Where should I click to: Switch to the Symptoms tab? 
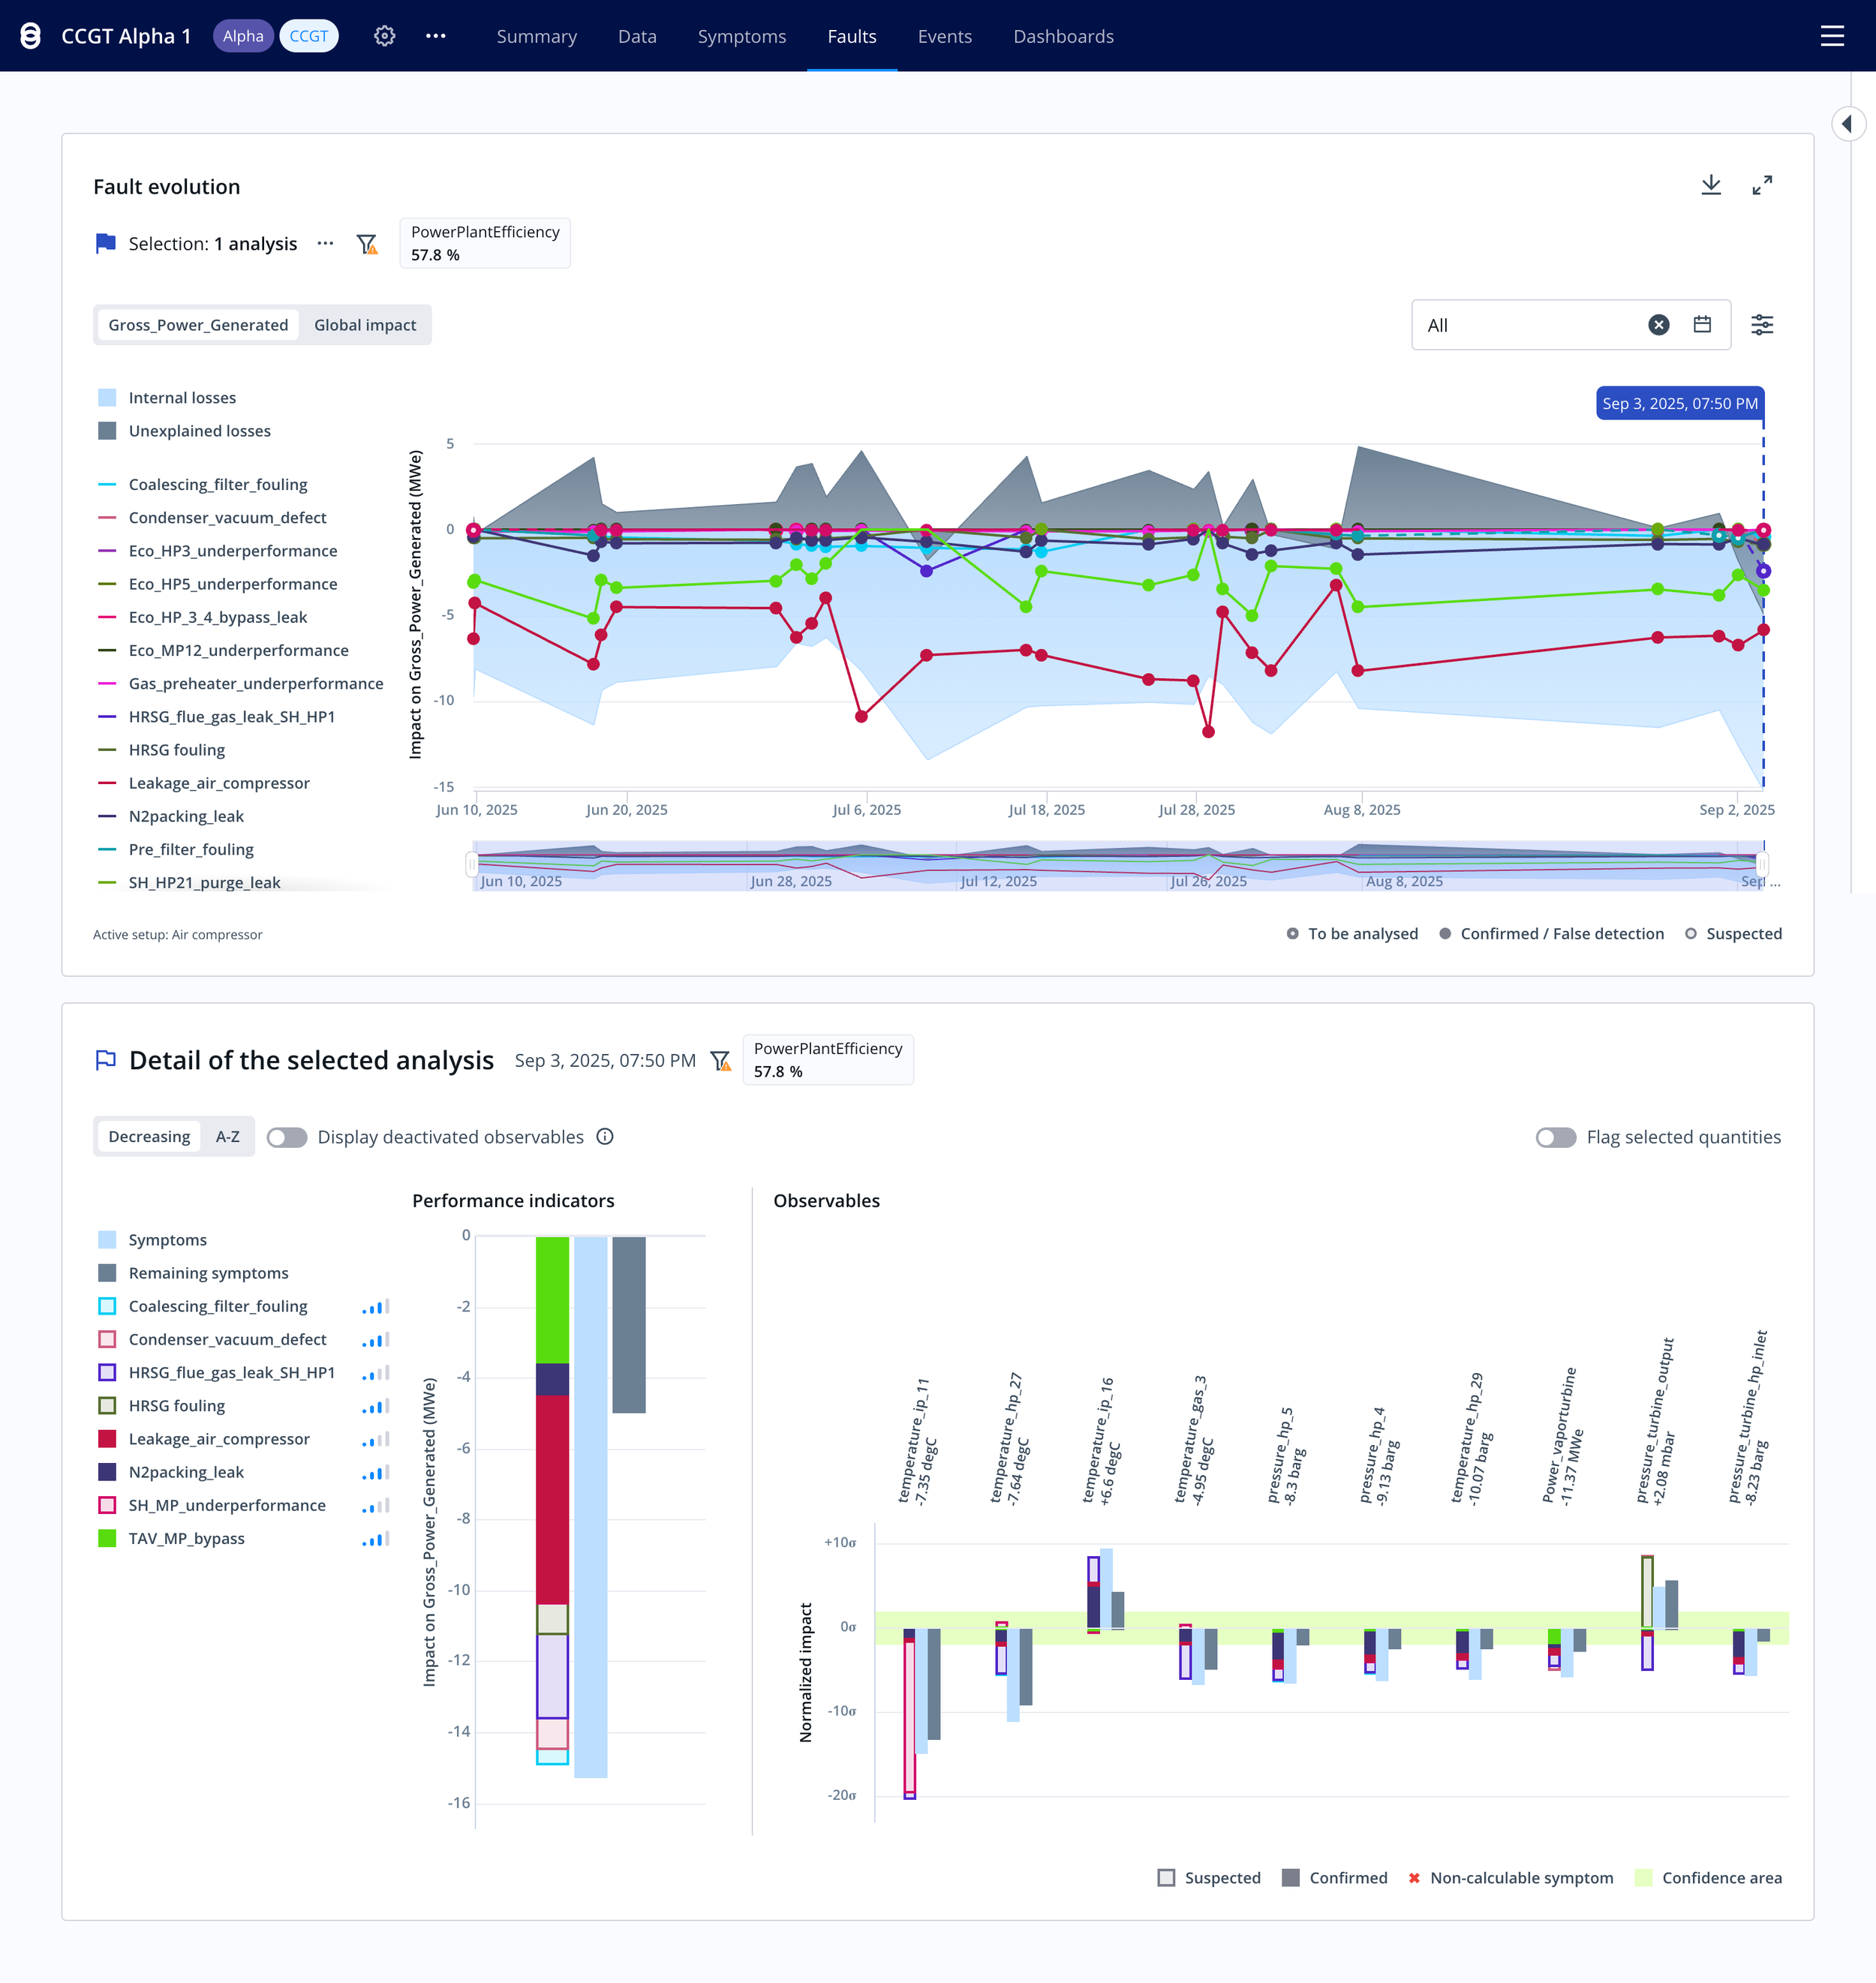(741, 36)
